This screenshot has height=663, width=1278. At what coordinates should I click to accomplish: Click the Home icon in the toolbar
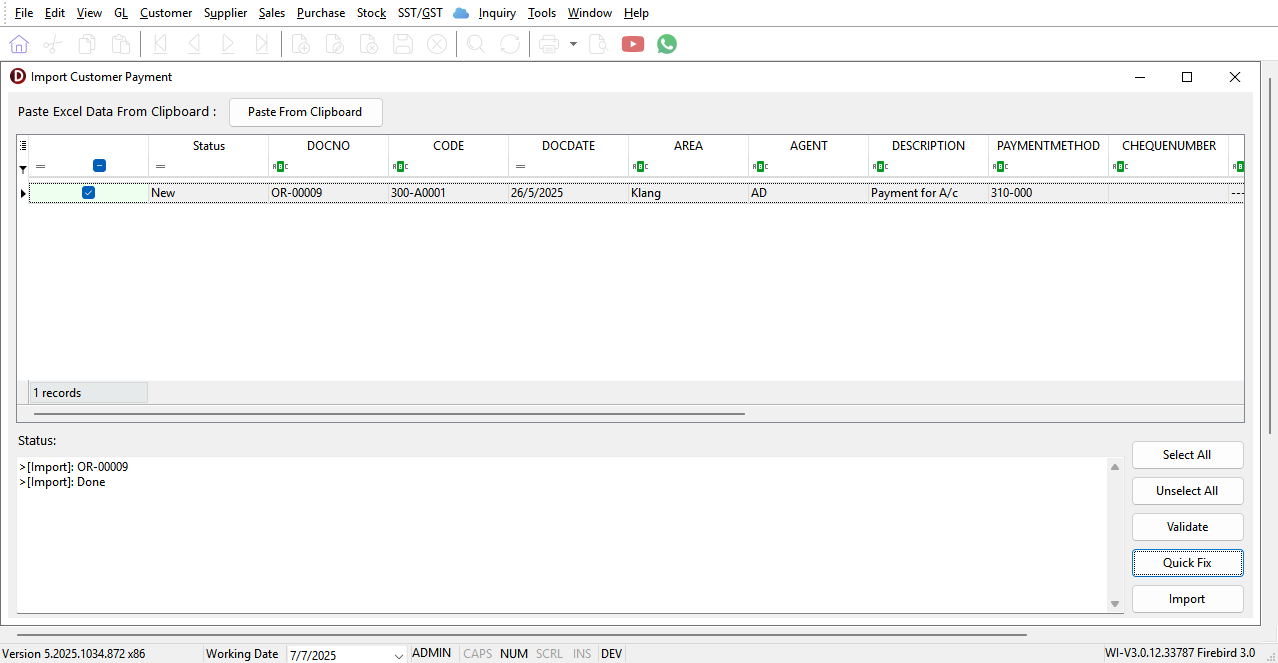coord(19,44)
